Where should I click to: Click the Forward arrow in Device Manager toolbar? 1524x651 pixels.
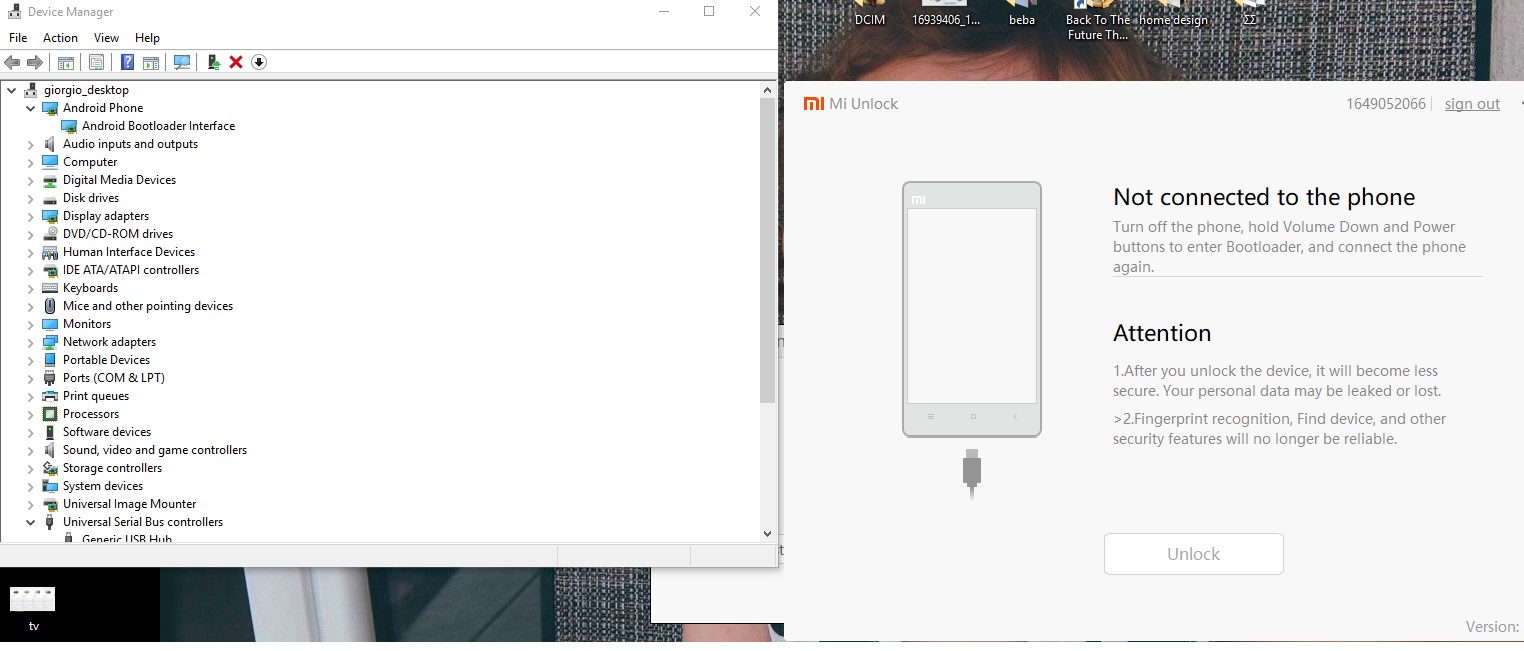(34, 62)
